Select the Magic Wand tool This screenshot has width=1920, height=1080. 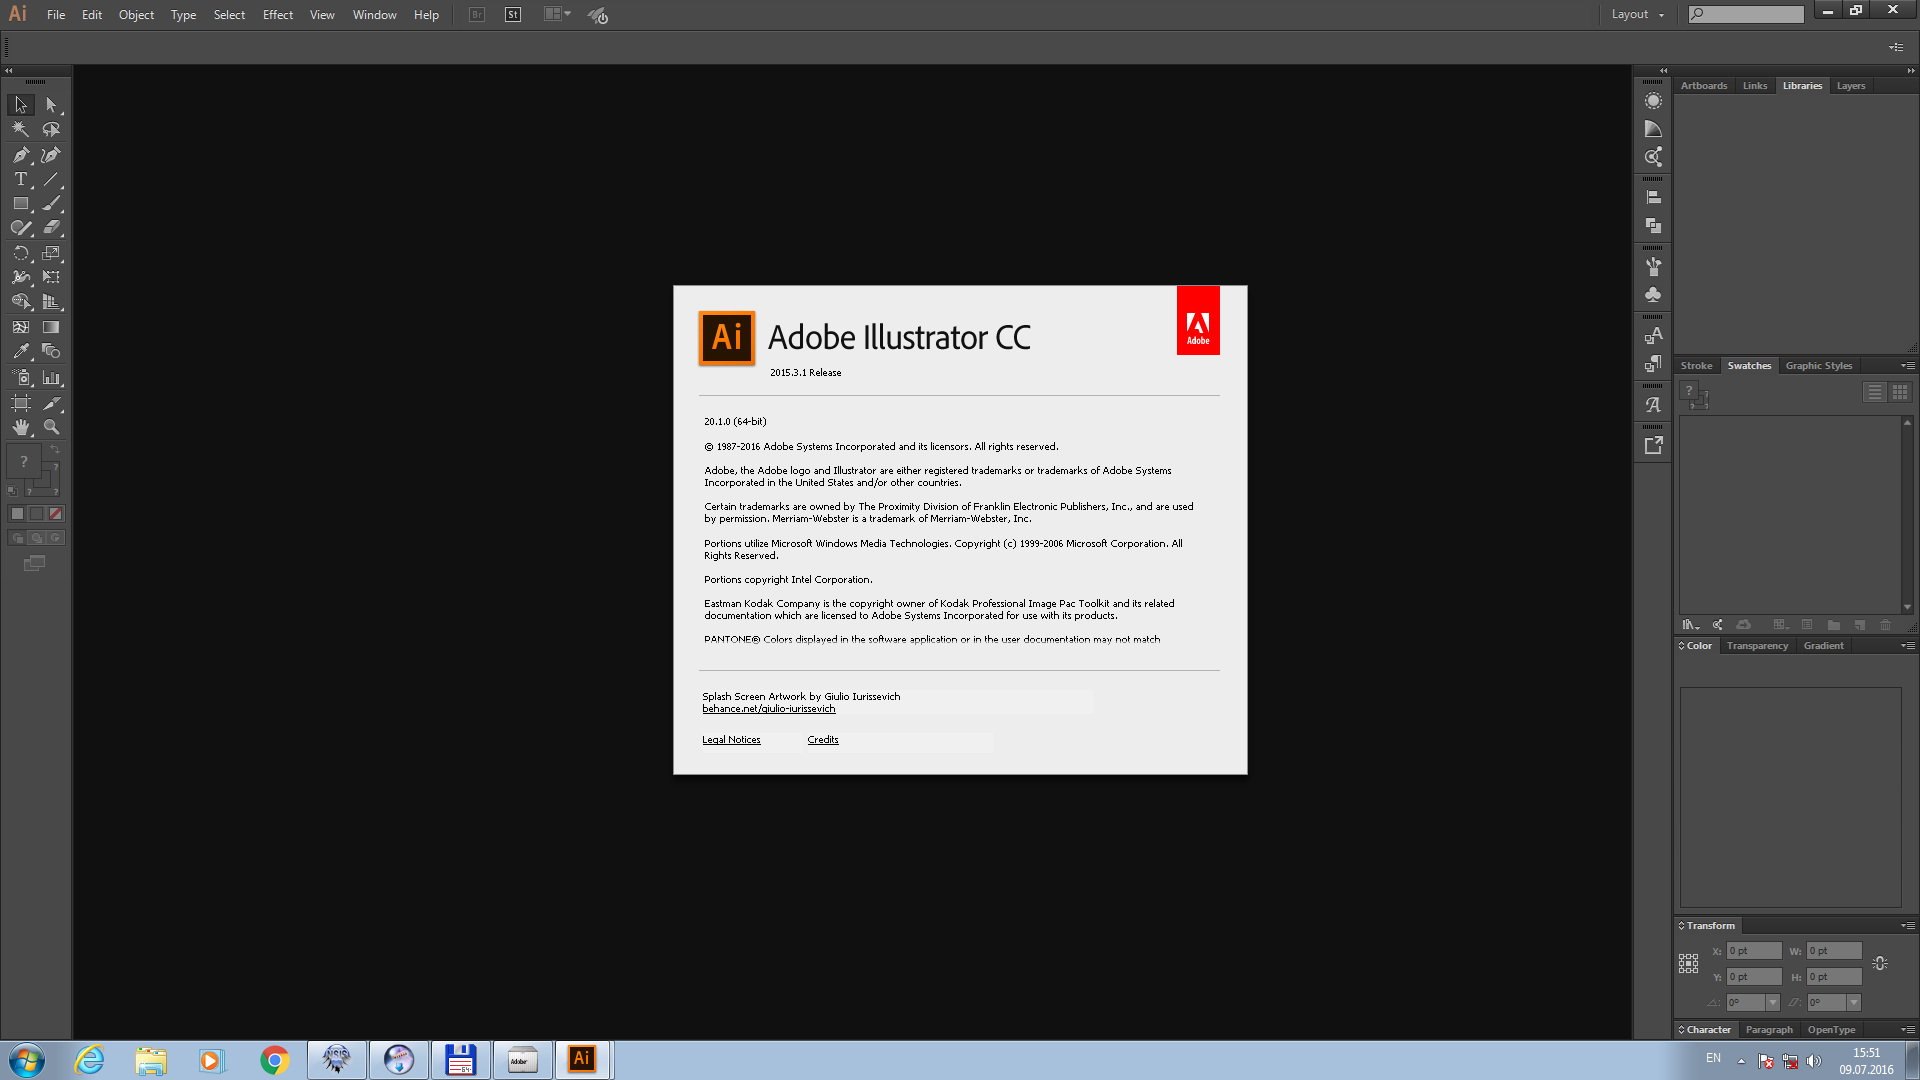coord(21,129)
